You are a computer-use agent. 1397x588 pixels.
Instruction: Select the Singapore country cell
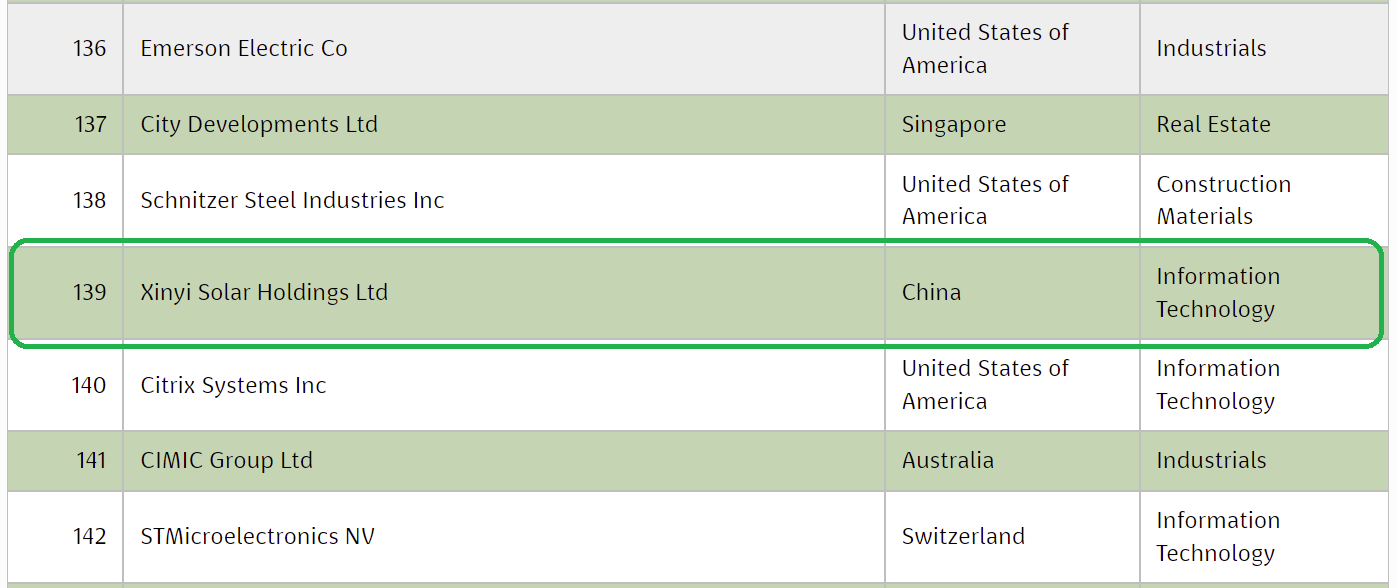pos(953,125)
